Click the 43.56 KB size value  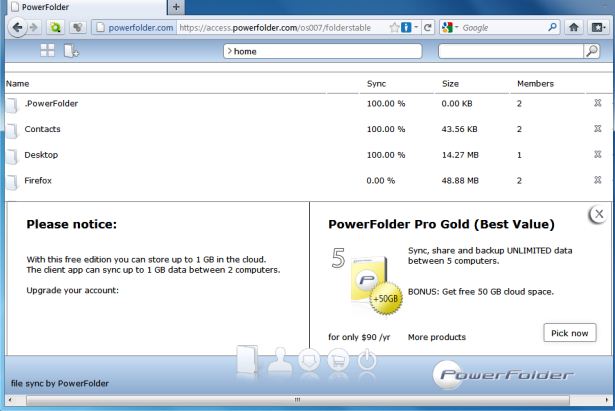(459, 129)
